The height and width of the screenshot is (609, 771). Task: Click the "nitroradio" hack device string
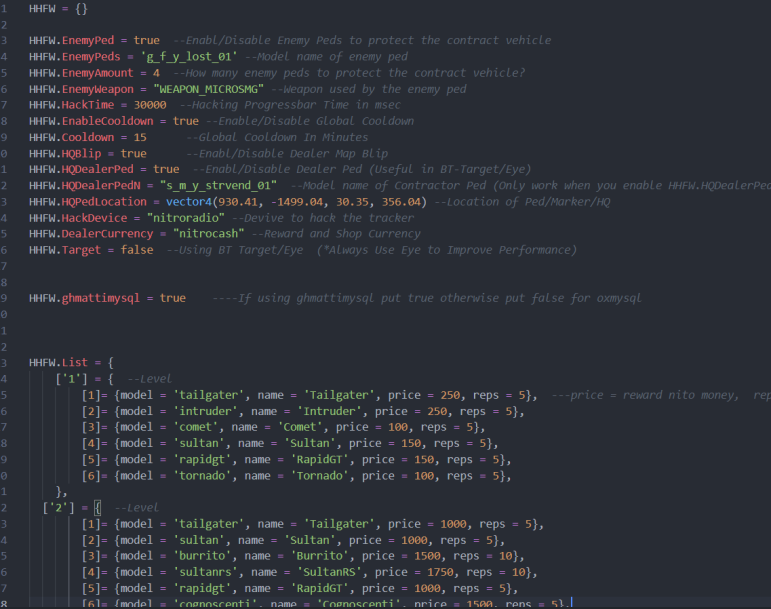[x=186, y=218]
